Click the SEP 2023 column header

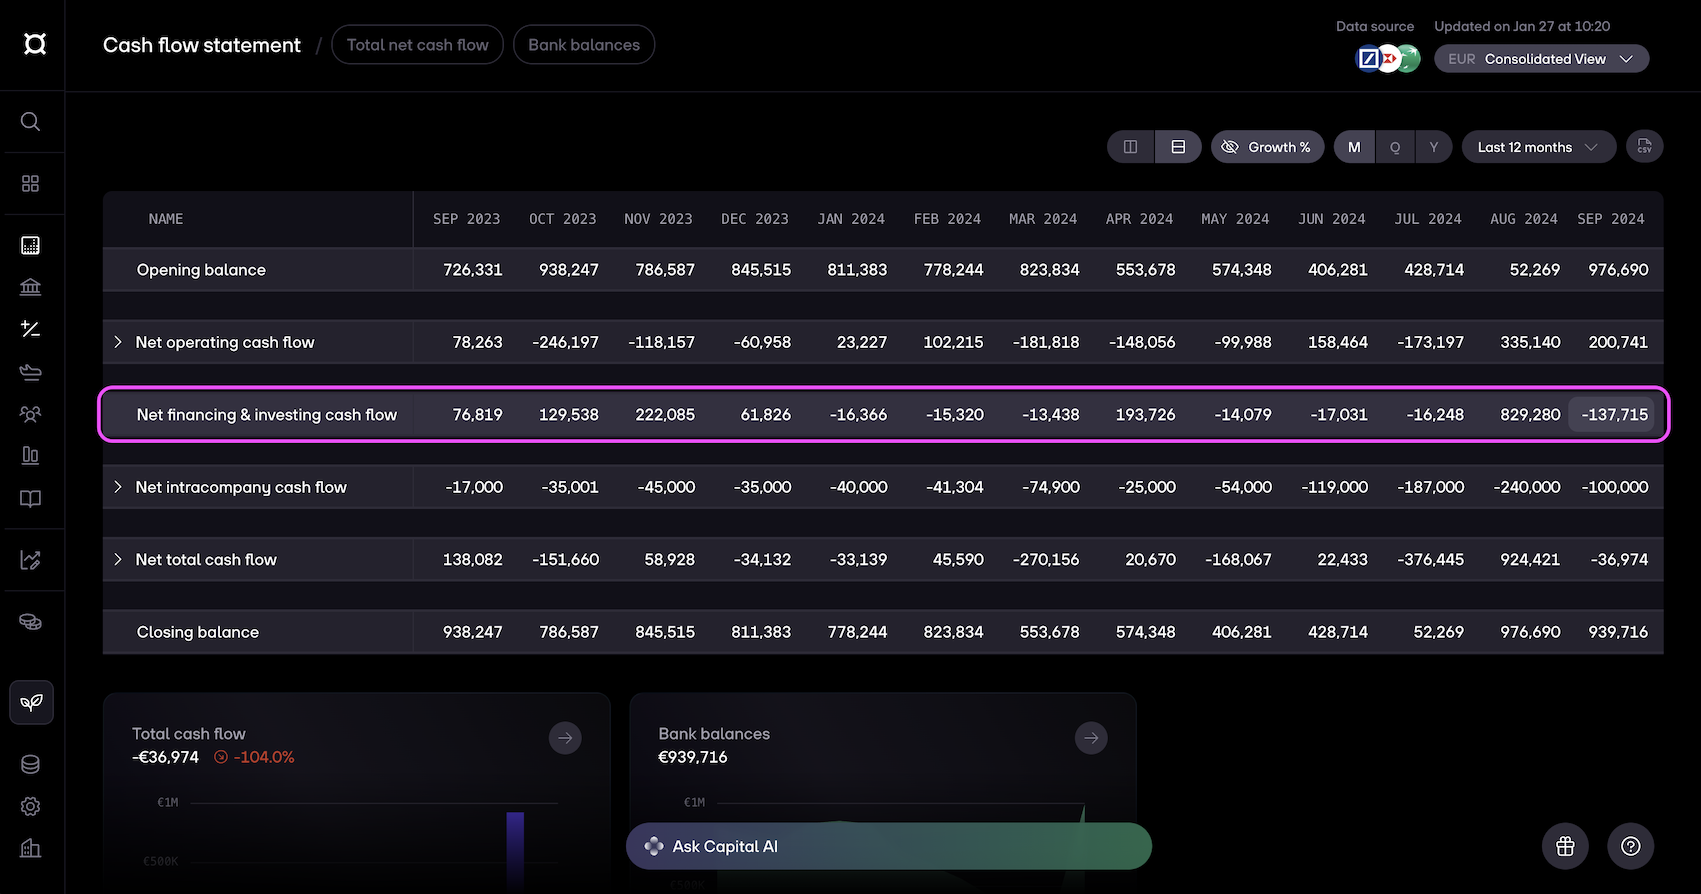coord(467,219)
